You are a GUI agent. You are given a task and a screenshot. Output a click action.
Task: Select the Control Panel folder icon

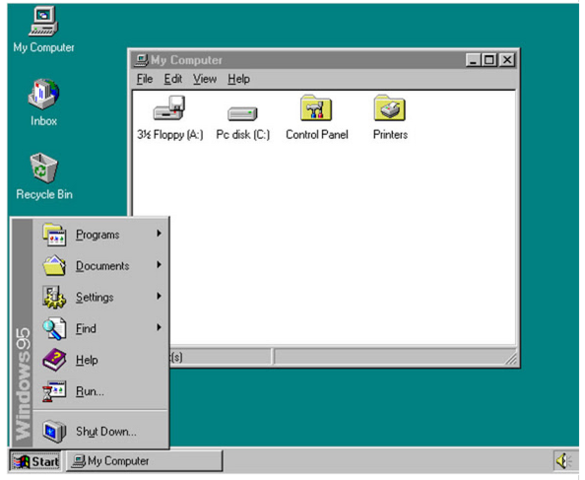[316, 108]
